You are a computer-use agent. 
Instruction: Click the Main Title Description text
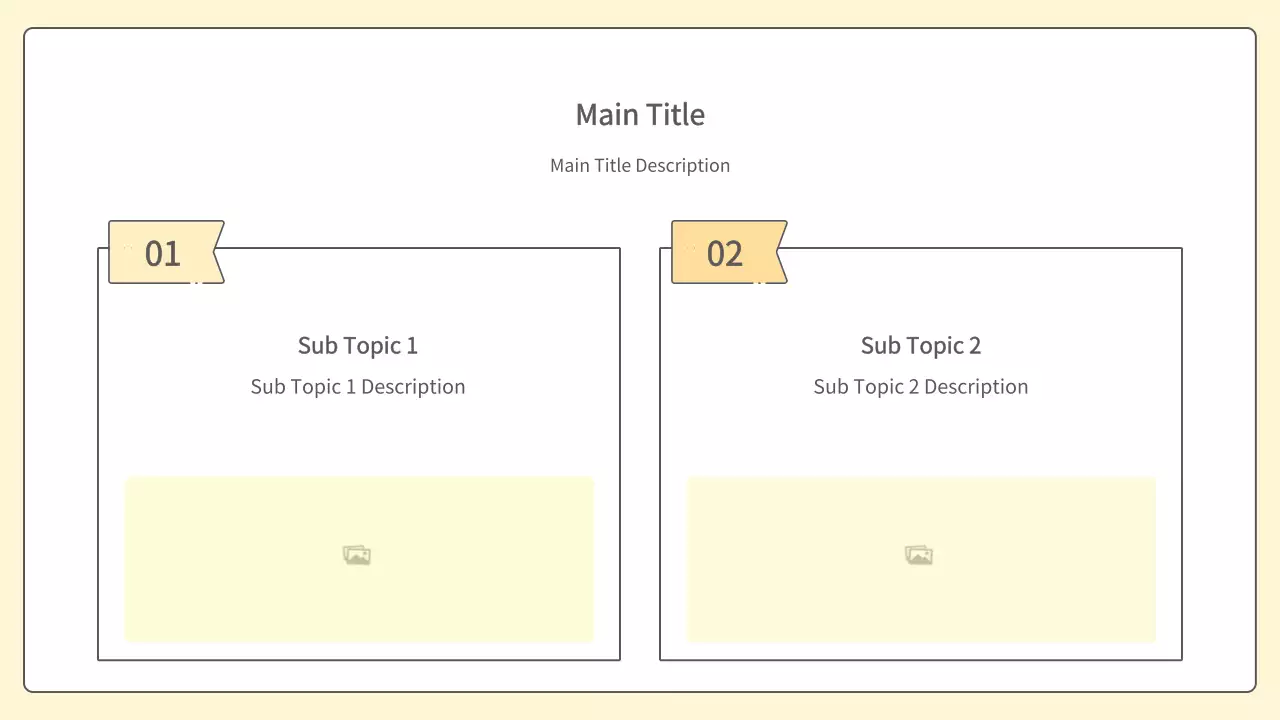pyautogui.click(x=640, y=166)
